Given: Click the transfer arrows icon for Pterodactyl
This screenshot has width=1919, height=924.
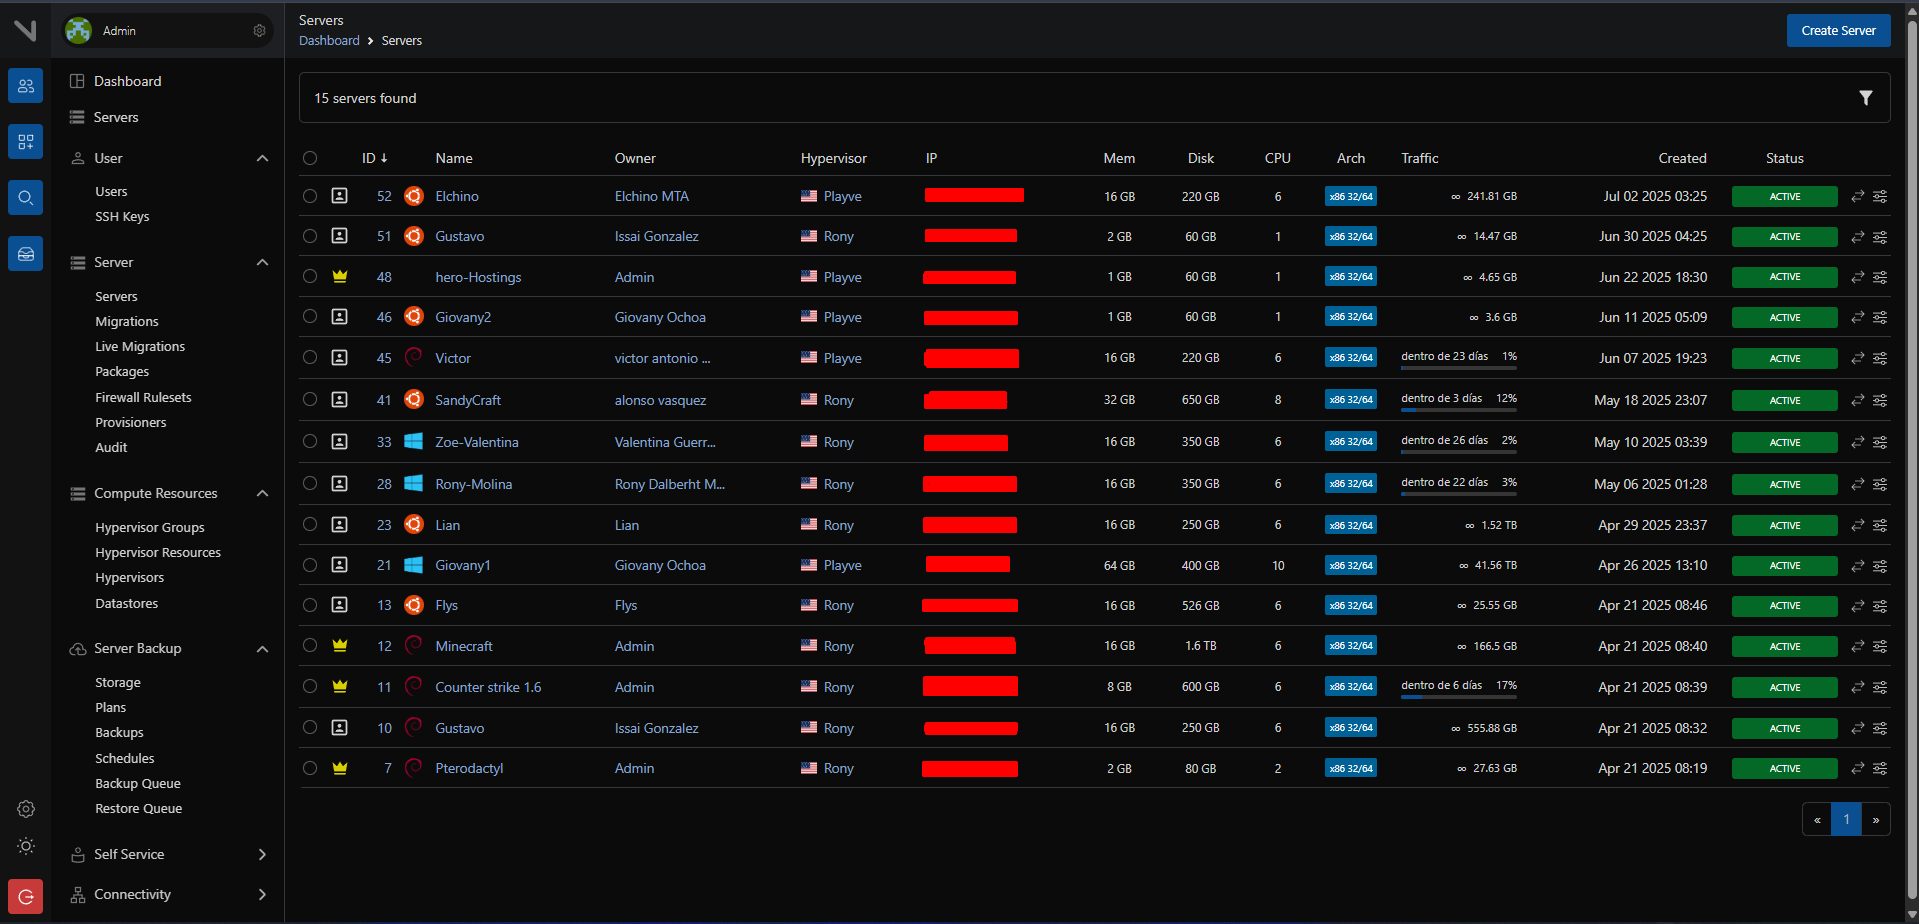Looking at the screenshot, I should point(1857,769).
